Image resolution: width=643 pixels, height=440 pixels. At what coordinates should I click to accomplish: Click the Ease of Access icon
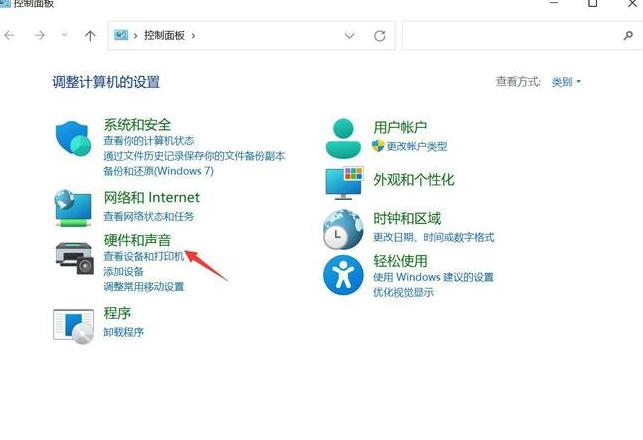(343, 275)
